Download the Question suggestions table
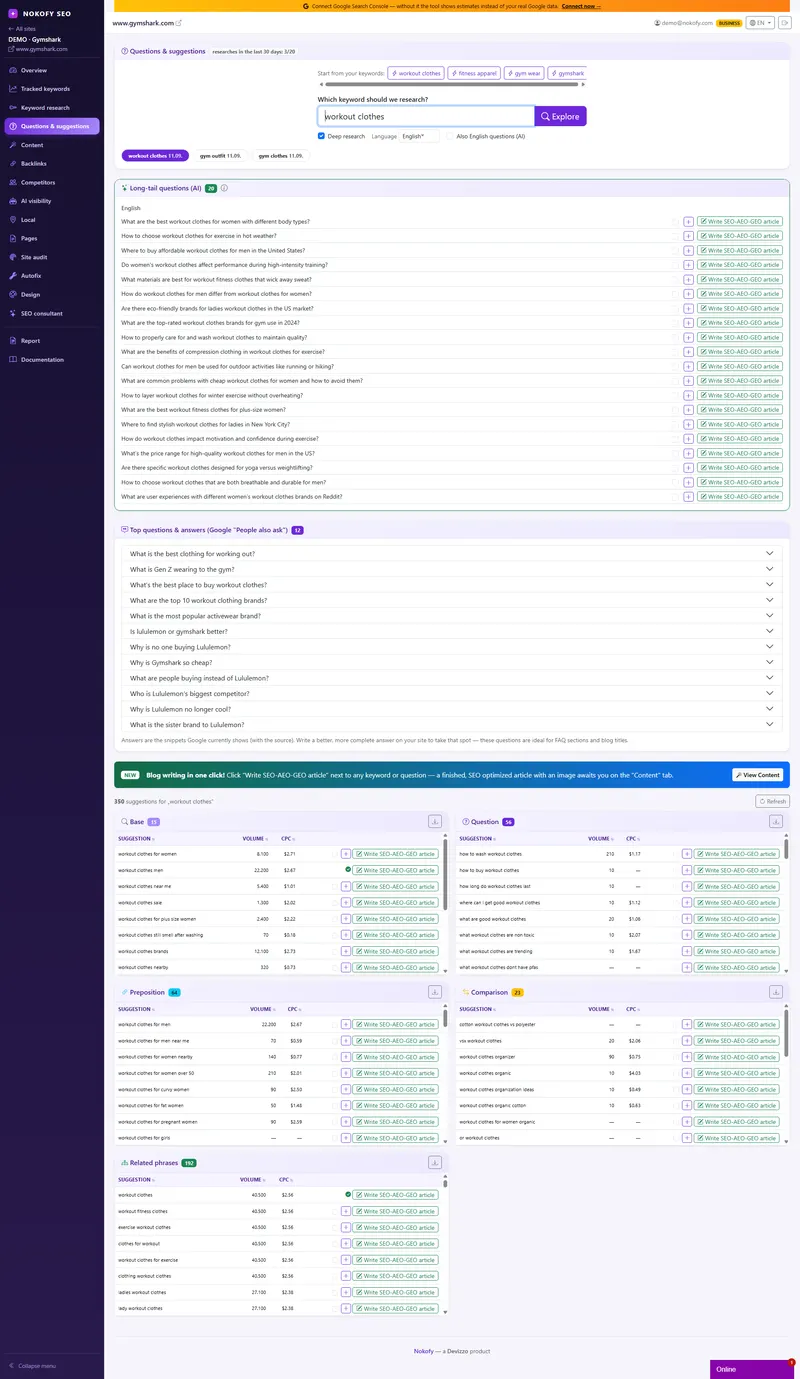 click(x=776, y=821)
